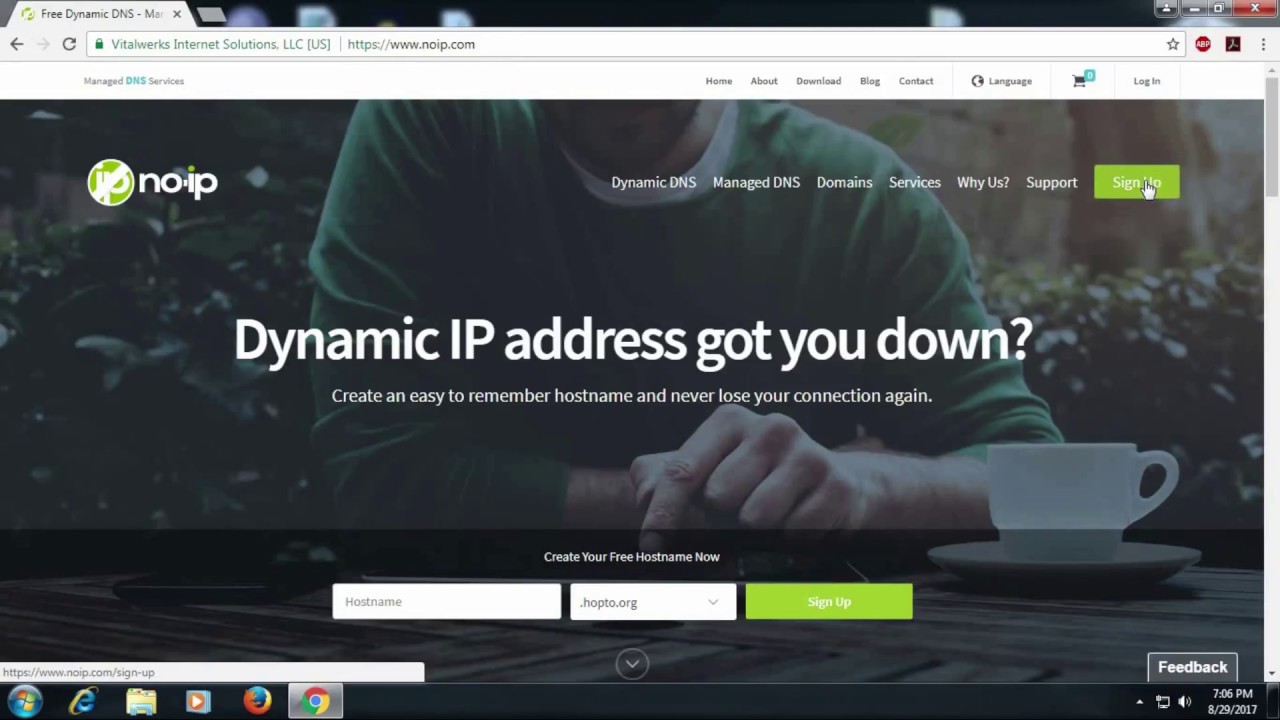The image size is (1280, 720).
Task: Reload the current page
Action: [69, 44]
